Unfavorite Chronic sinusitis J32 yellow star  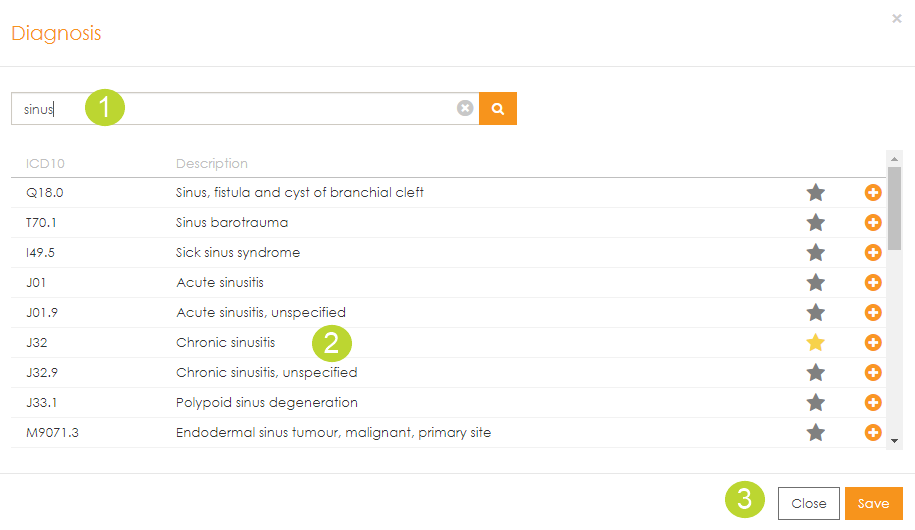point(816,343)
